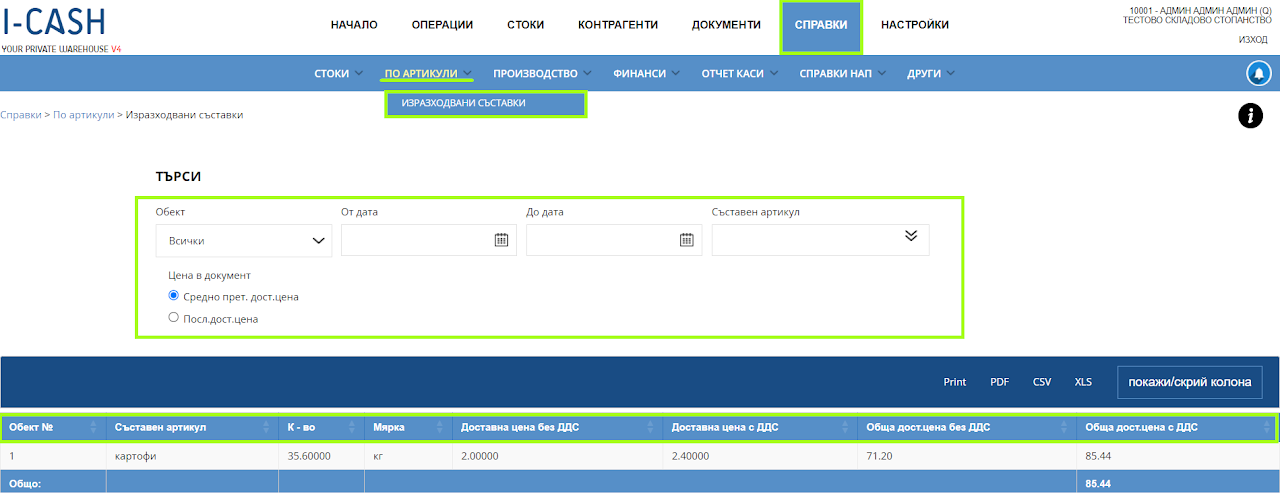Screen dimensions: 1280x493
Task: Select Посл.дост.цена radio option
Action: click(174, 318)
